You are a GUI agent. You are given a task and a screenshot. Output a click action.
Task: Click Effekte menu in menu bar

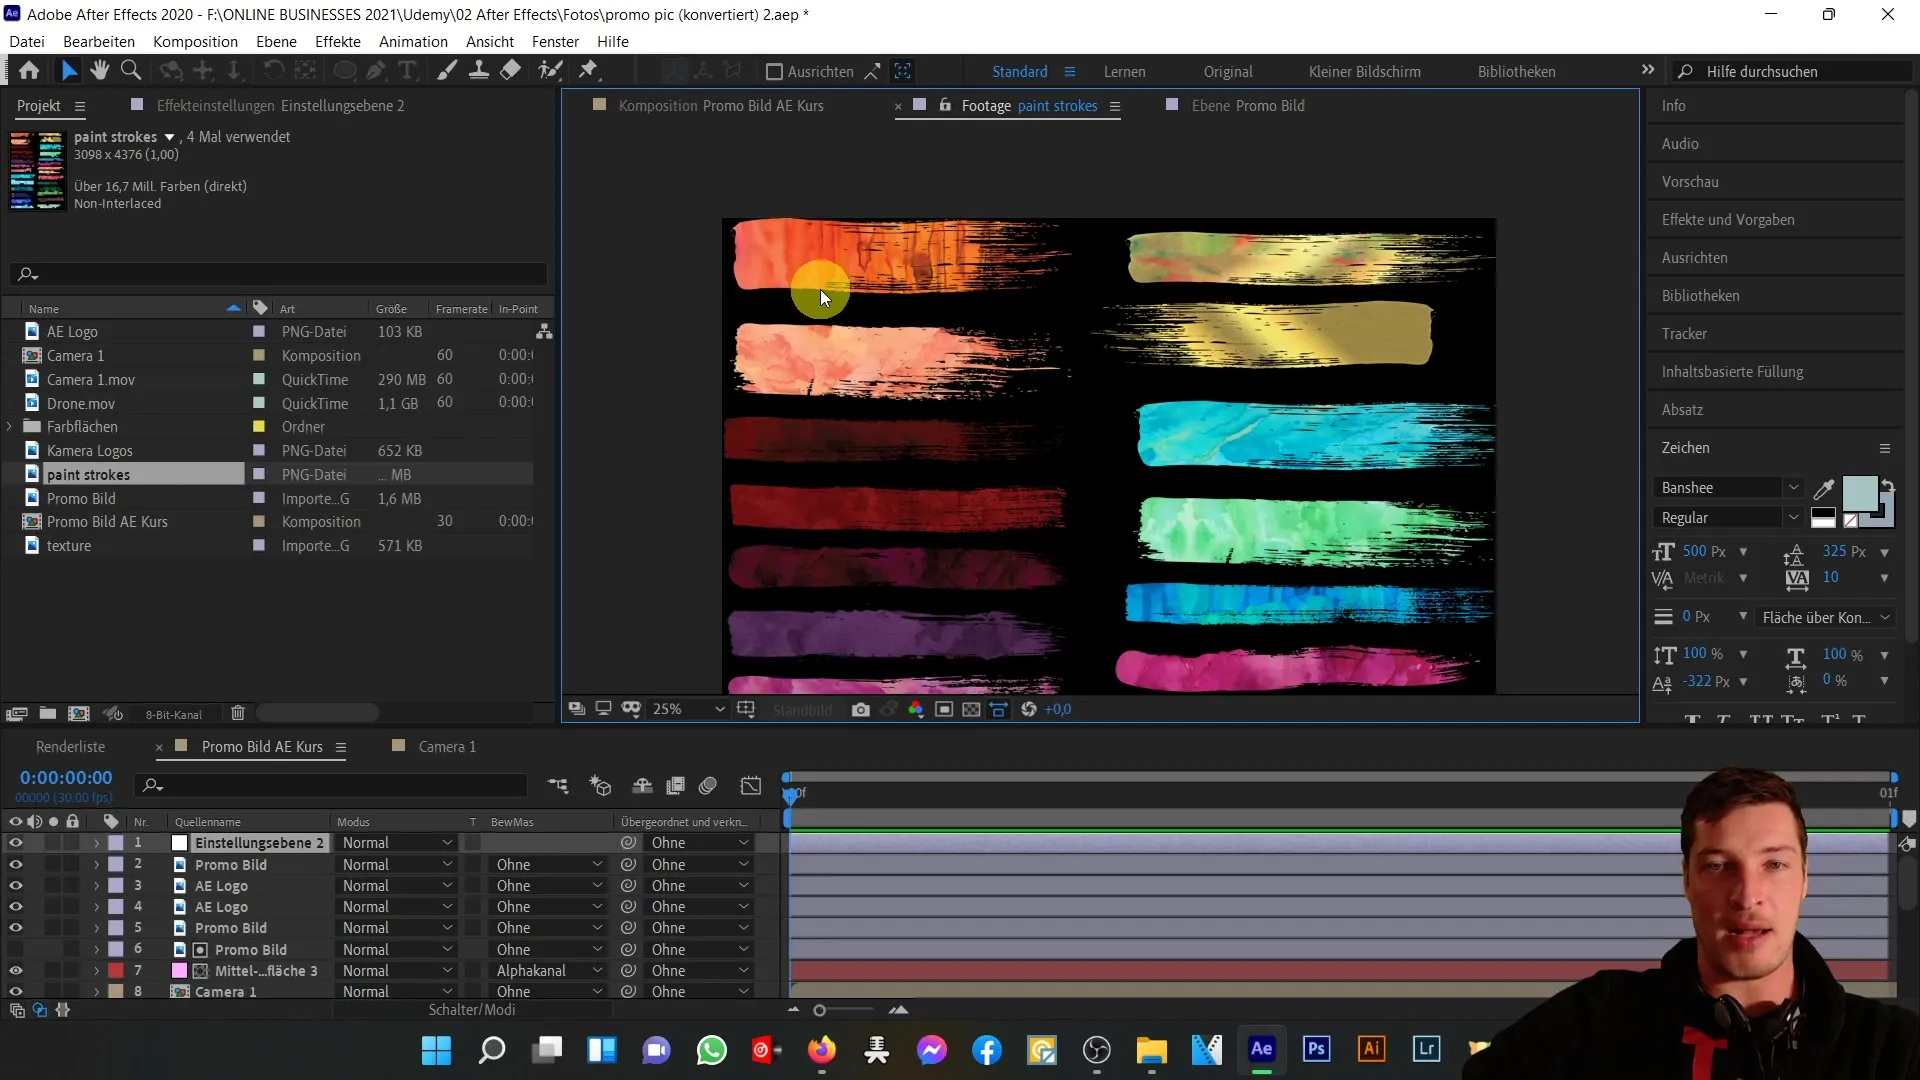click(338, 41)
